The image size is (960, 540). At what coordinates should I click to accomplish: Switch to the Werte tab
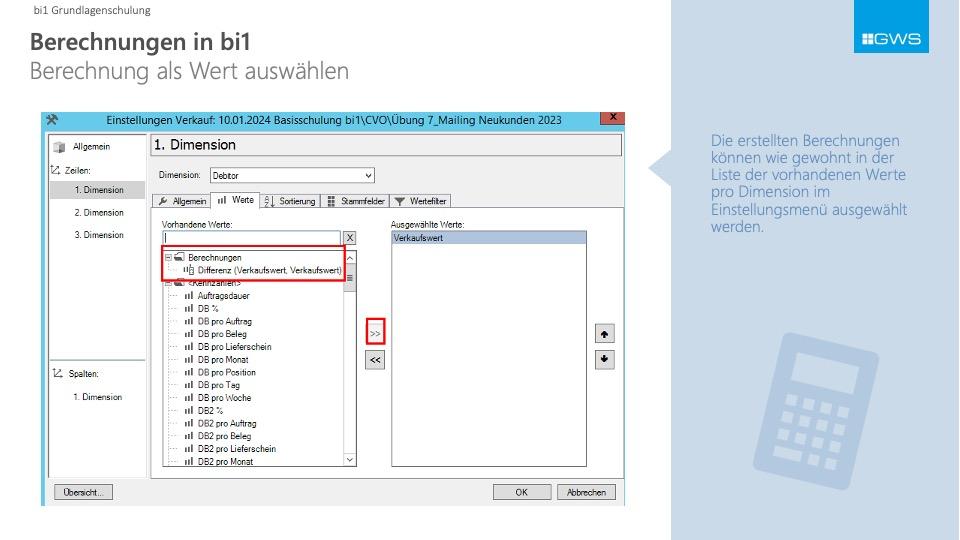(x=236, y=200)
